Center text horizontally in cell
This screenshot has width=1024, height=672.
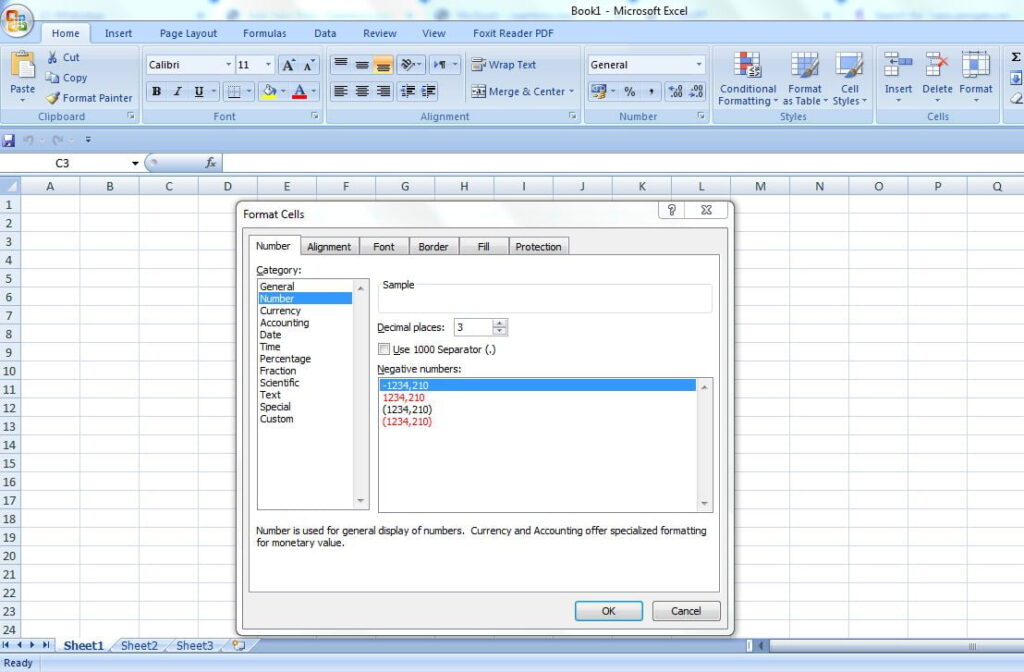[x=362, y=91]
